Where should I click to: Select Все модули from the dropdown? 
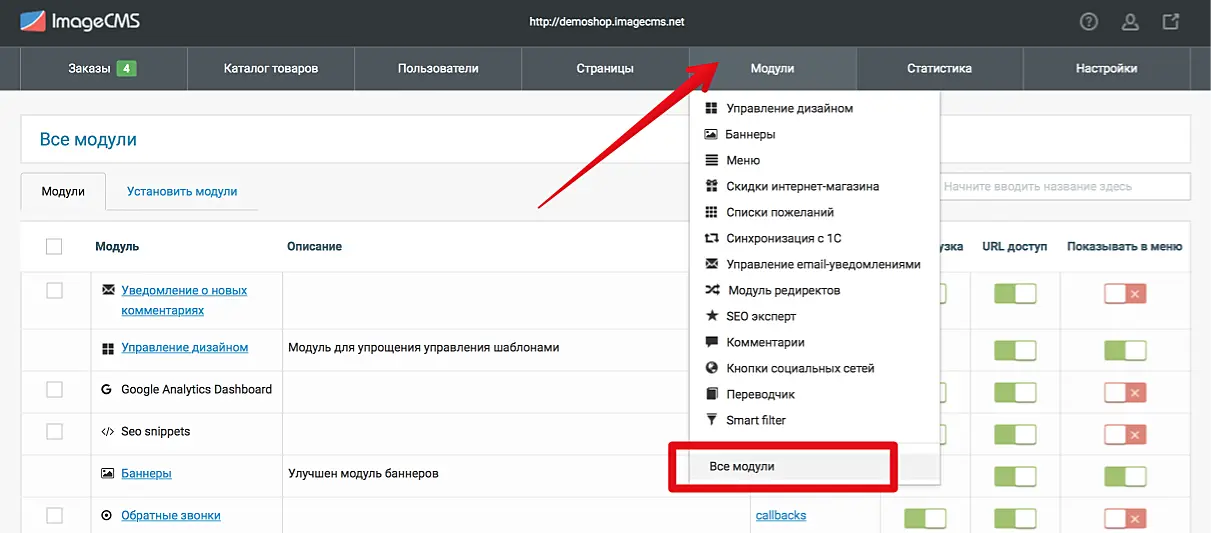tap(742, 467)
